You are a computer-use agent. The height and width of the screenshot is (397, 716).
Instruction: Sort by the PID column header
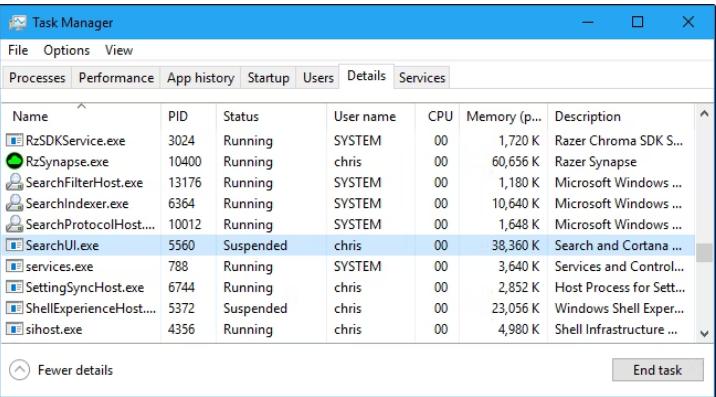click(x=188, y=116)
